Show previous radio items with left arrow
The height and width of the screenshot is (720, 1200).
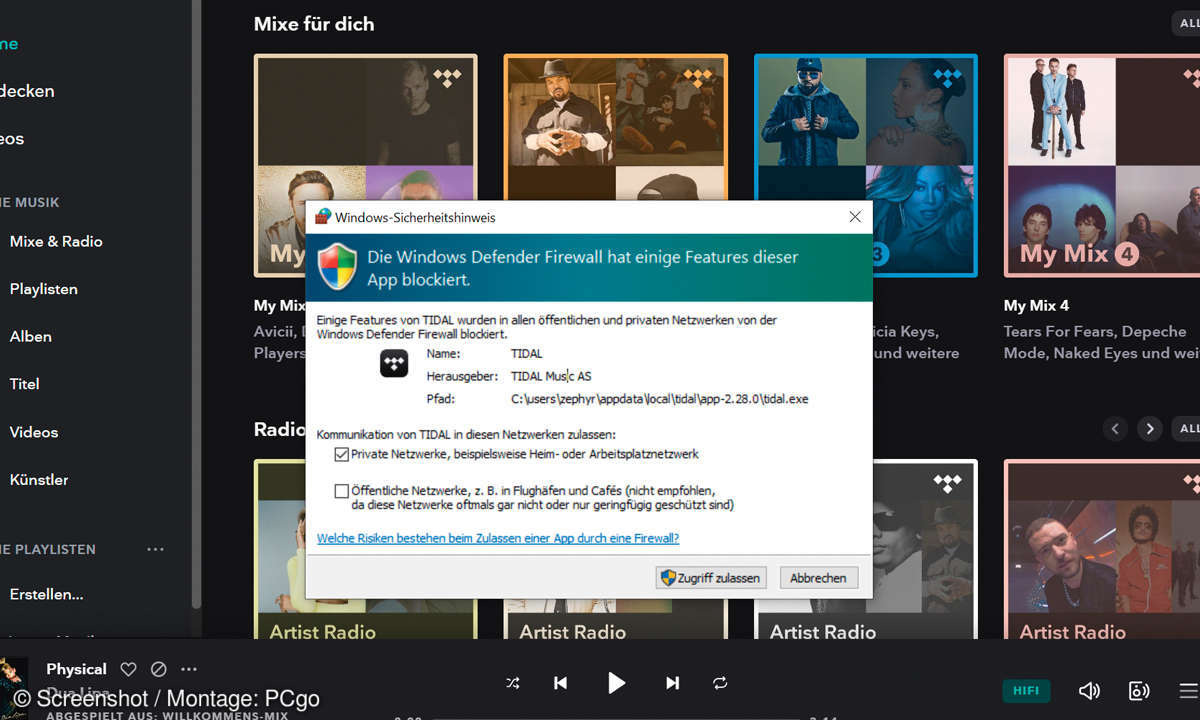[x=1115, y=429]
